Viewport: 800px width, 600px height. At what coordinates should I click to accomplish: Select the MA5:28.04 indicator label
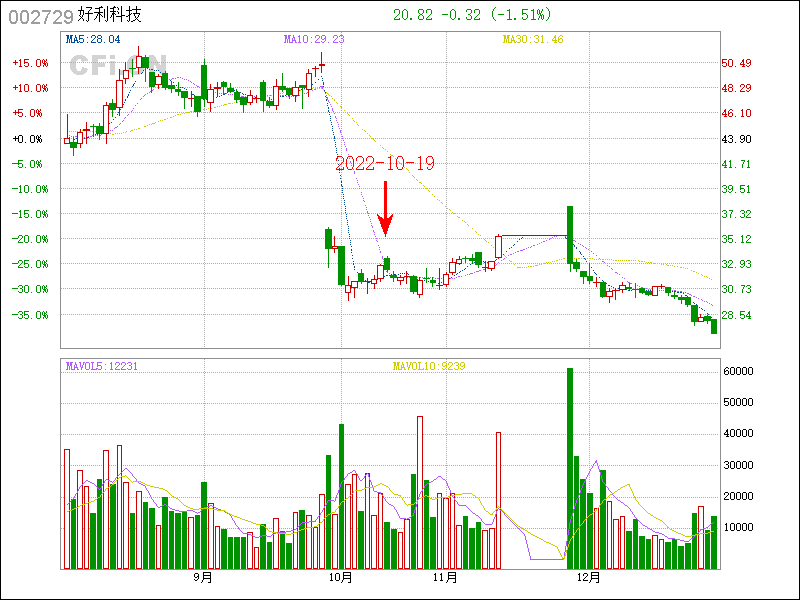(x=93, y=39)
